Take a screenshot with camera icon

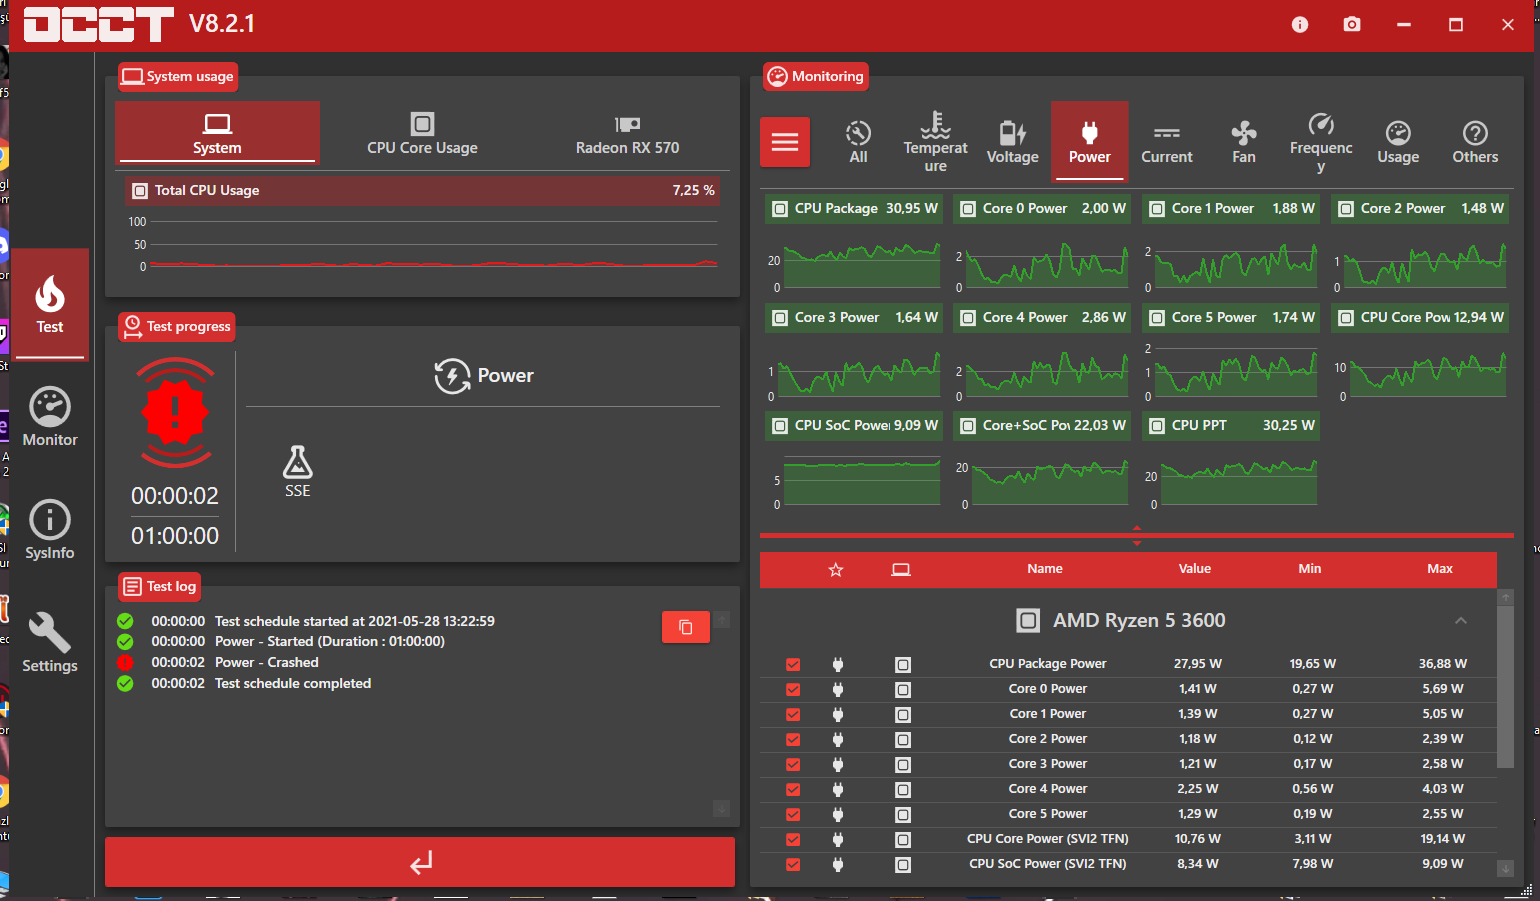(1352, 24)
